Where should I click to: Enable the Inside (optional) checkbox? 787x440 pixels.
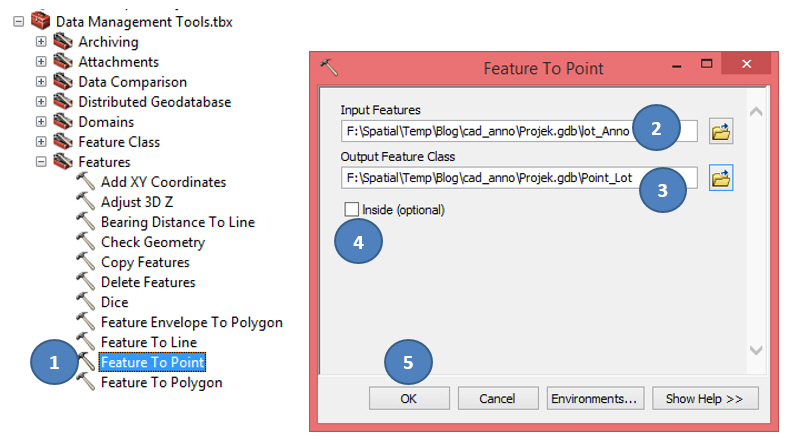pyautogui.click(x=351, y=210)
